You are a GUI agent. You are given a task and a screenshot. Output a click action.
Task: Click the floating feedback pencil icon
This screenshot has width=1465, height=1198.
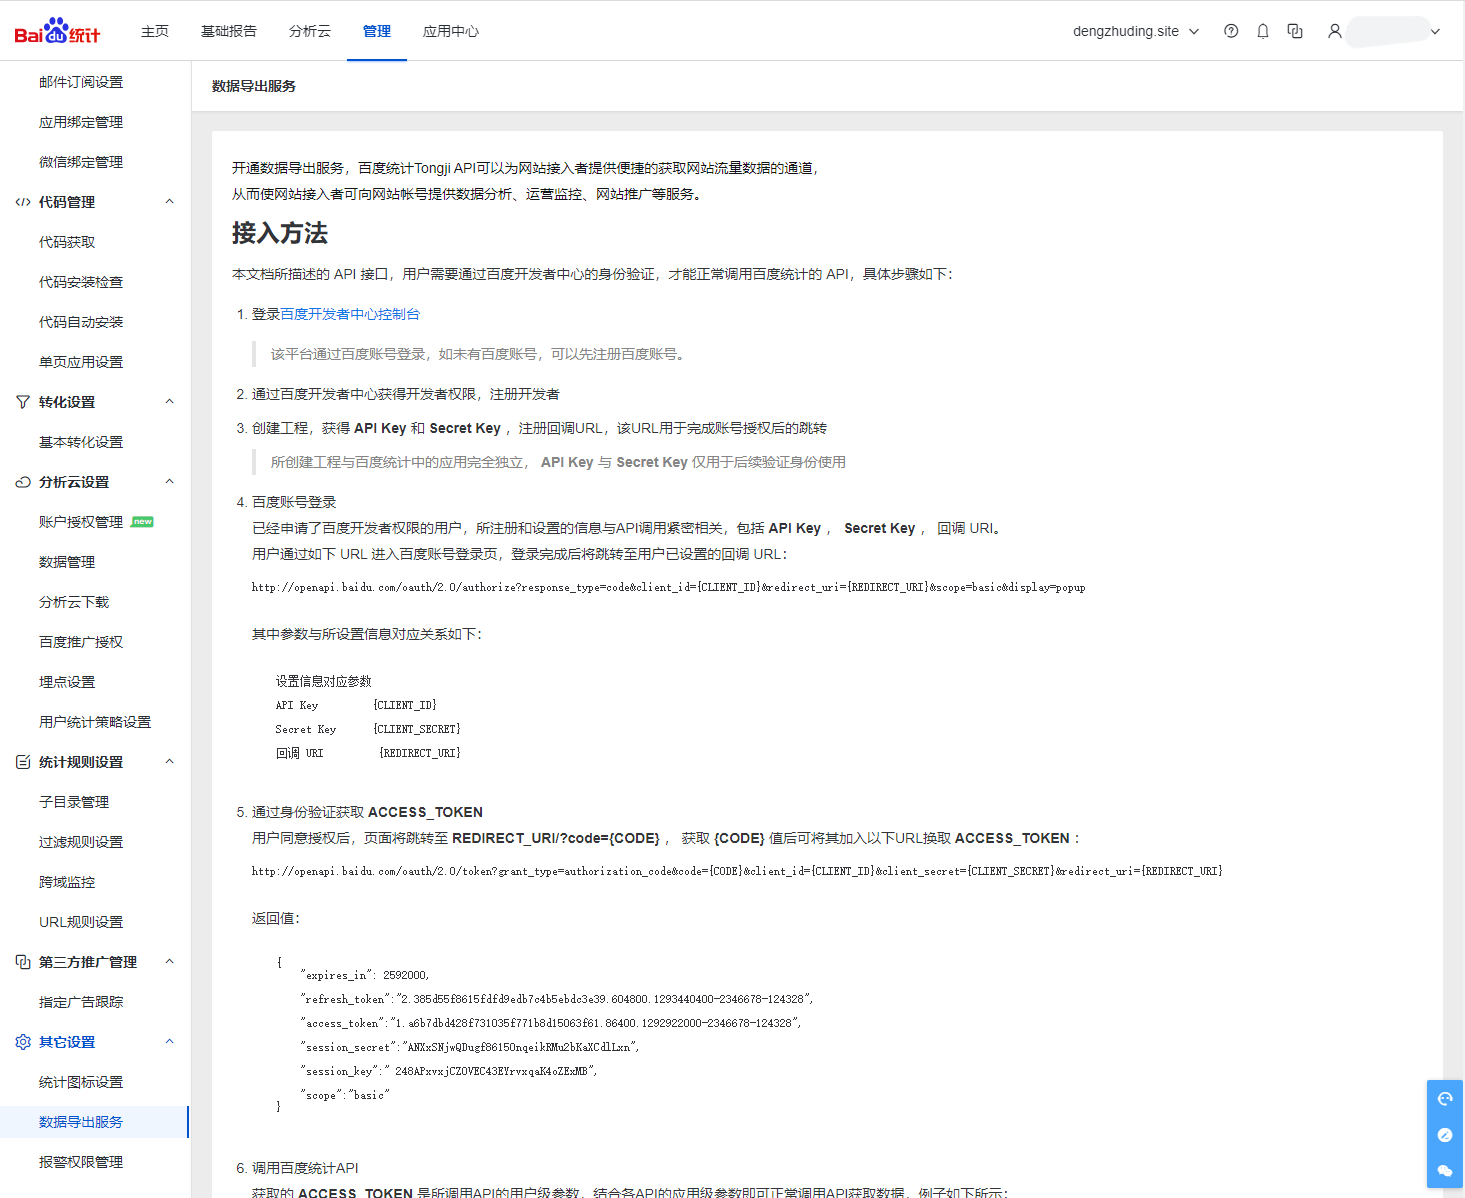coord(1445,1135)
